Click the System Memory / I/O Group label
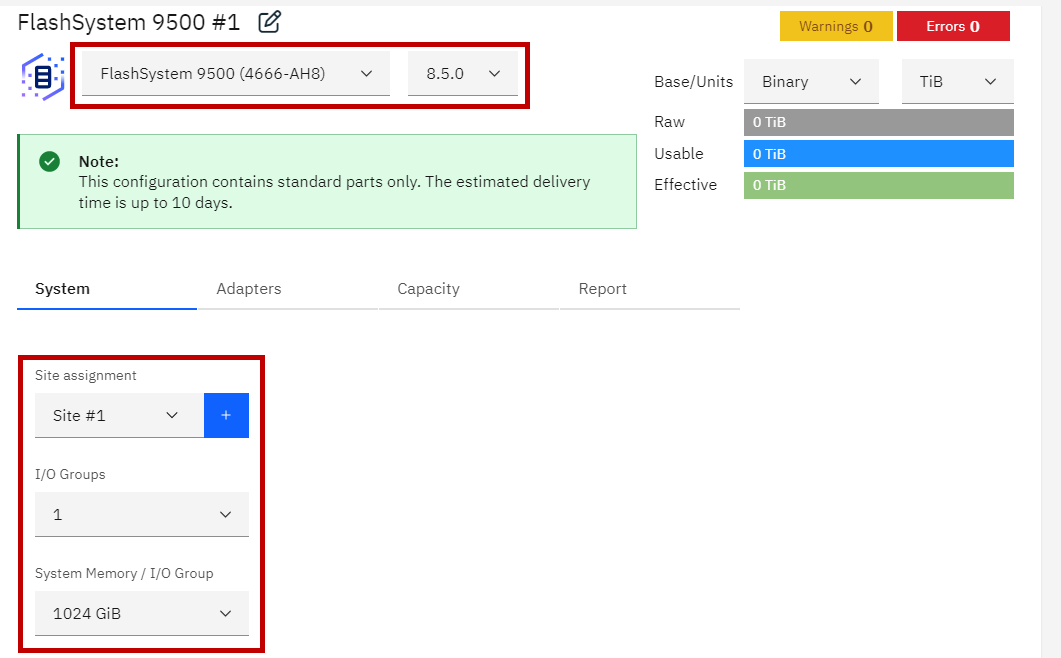 124,573
